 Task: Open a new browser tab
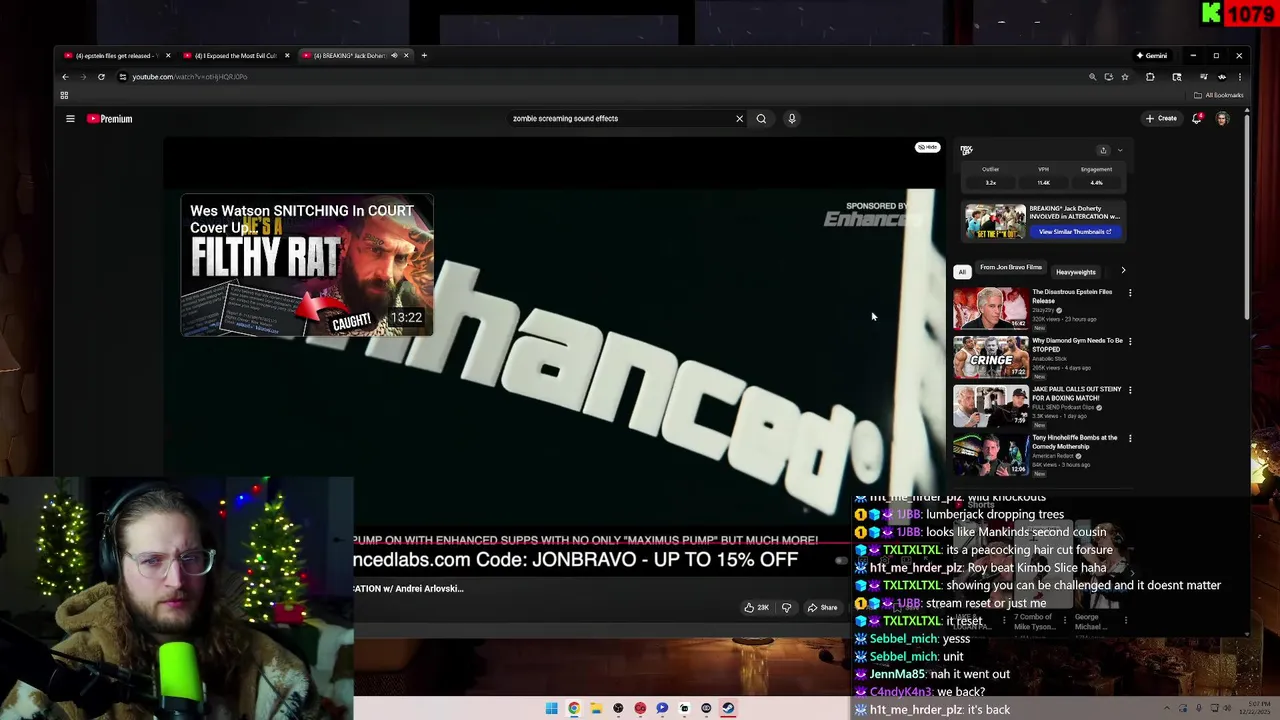(424, 56)
